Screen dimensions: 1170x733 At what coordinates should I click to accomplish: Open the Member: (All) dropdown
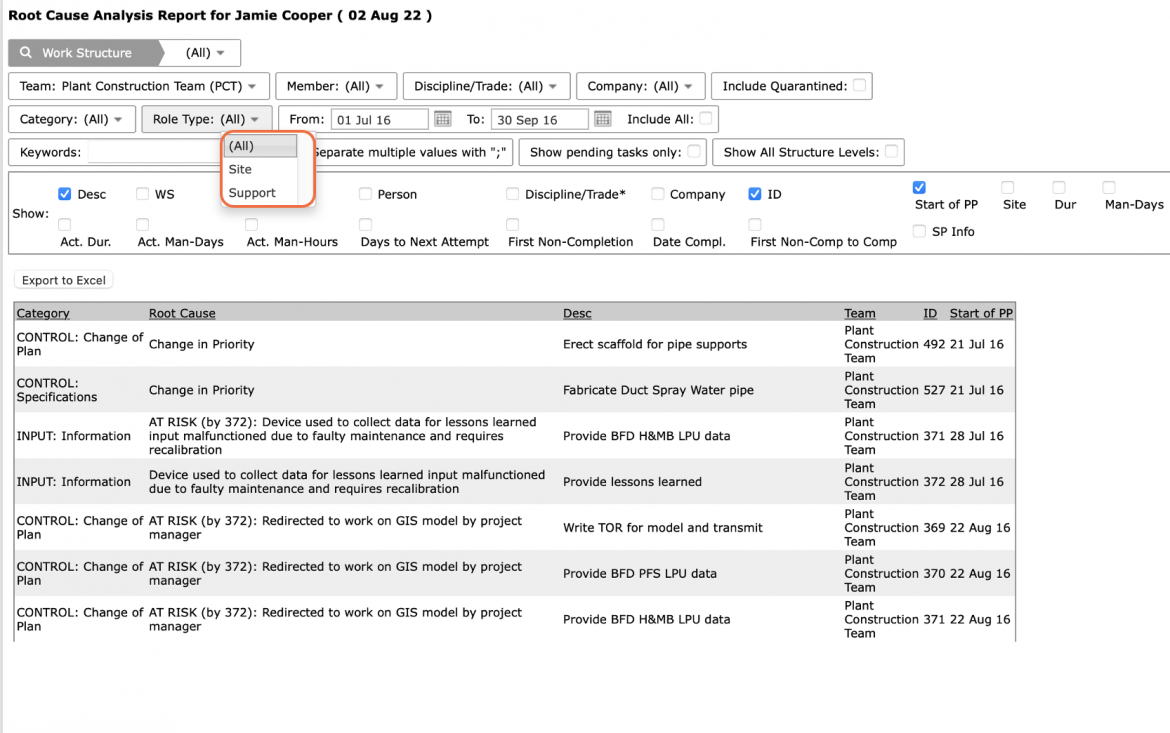tap(335, 86)
